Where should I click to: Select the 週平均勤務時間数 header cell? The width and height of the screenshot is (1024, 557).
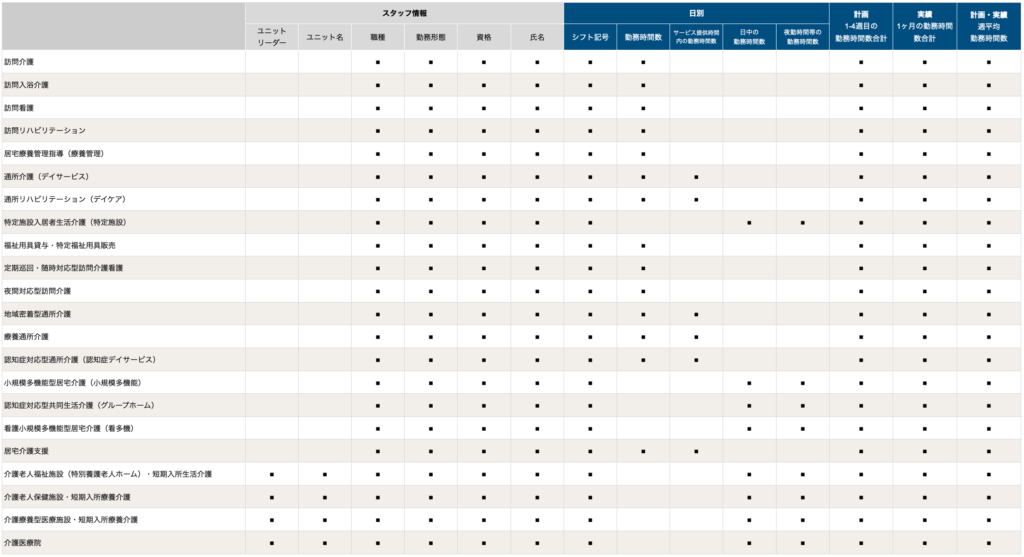point(989,26)
